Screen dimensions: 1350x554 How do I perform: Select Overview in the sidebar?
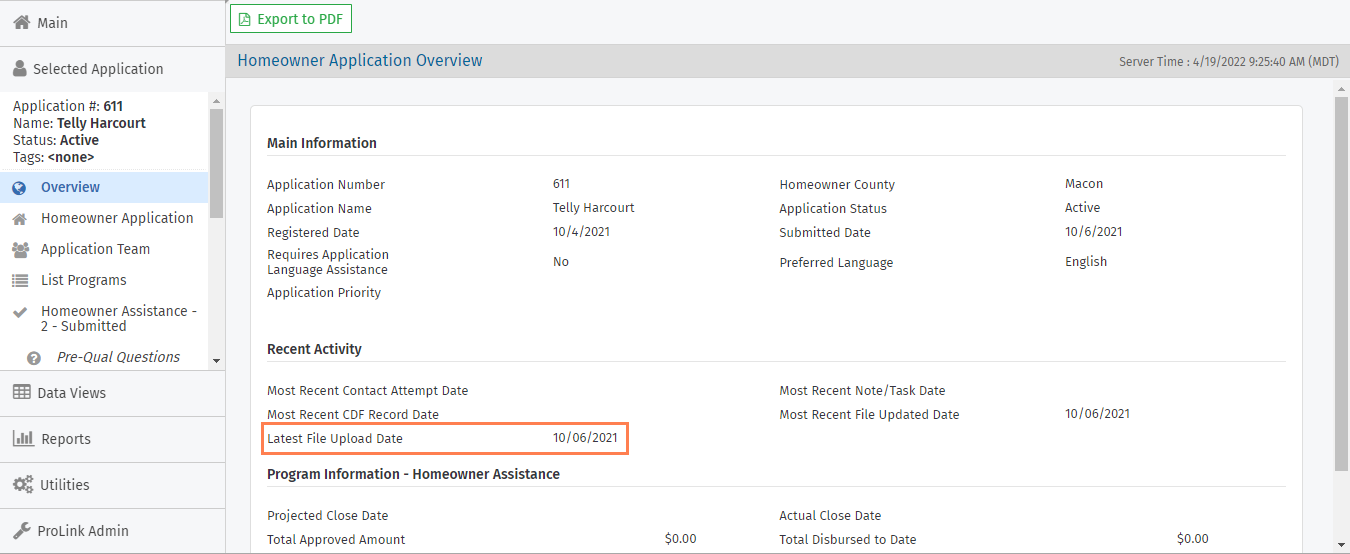[x=104, y=188]
